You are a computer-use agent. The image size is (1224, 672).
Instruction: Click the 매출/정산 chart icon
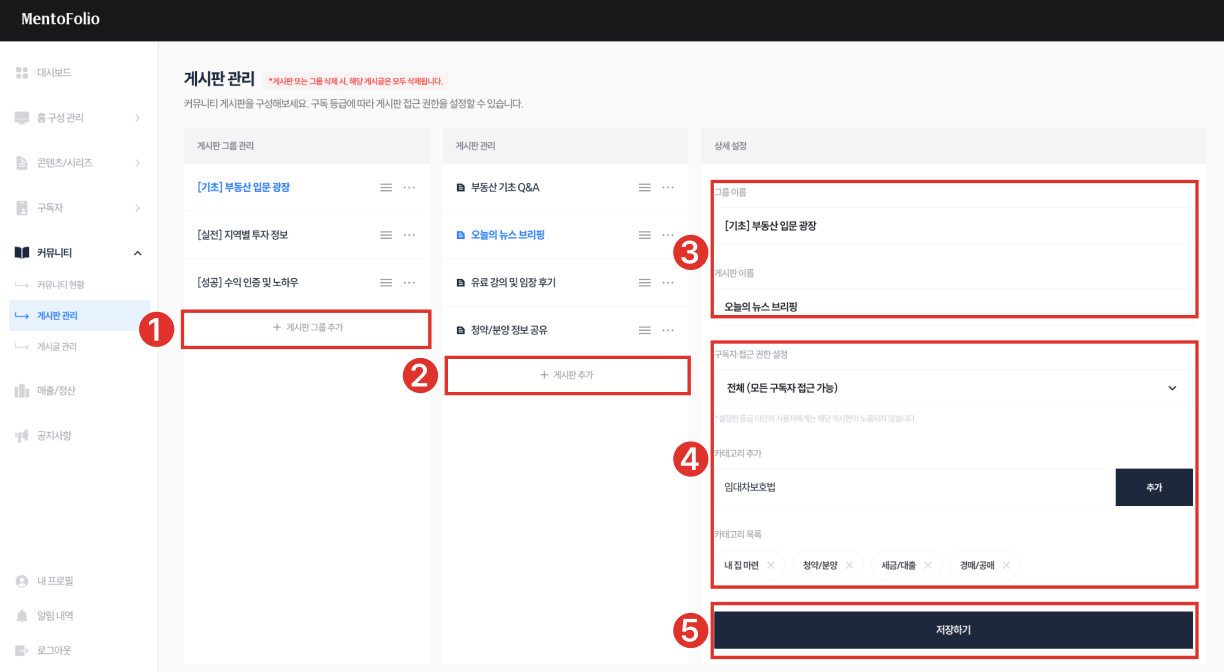[x=22, y=390]
